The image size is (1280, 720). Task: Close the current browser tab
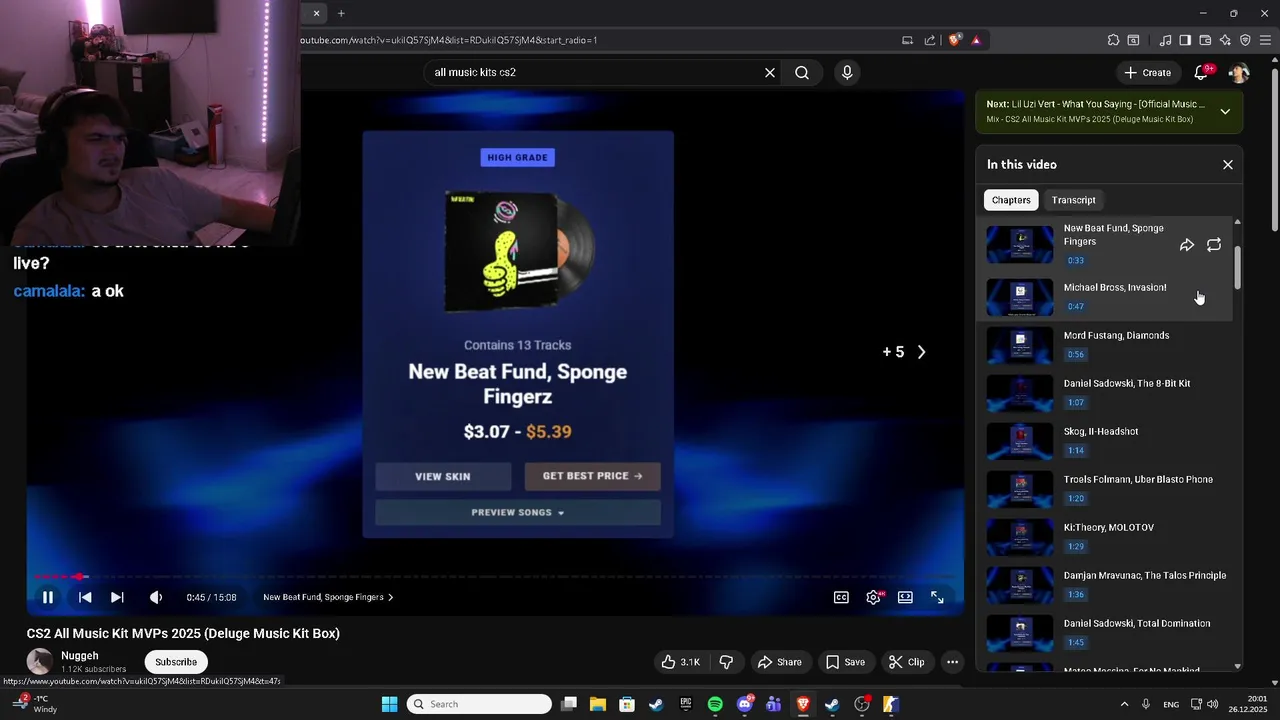(316, 13)
